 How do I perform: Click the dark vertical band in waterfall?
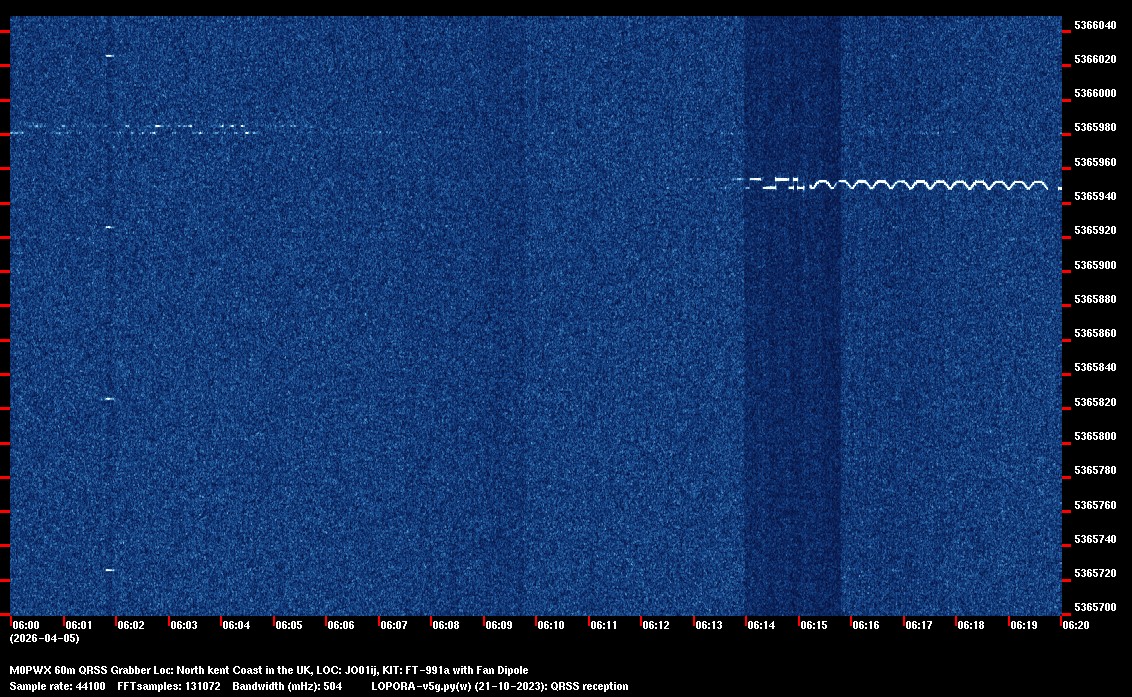click(x=793, y=316)
